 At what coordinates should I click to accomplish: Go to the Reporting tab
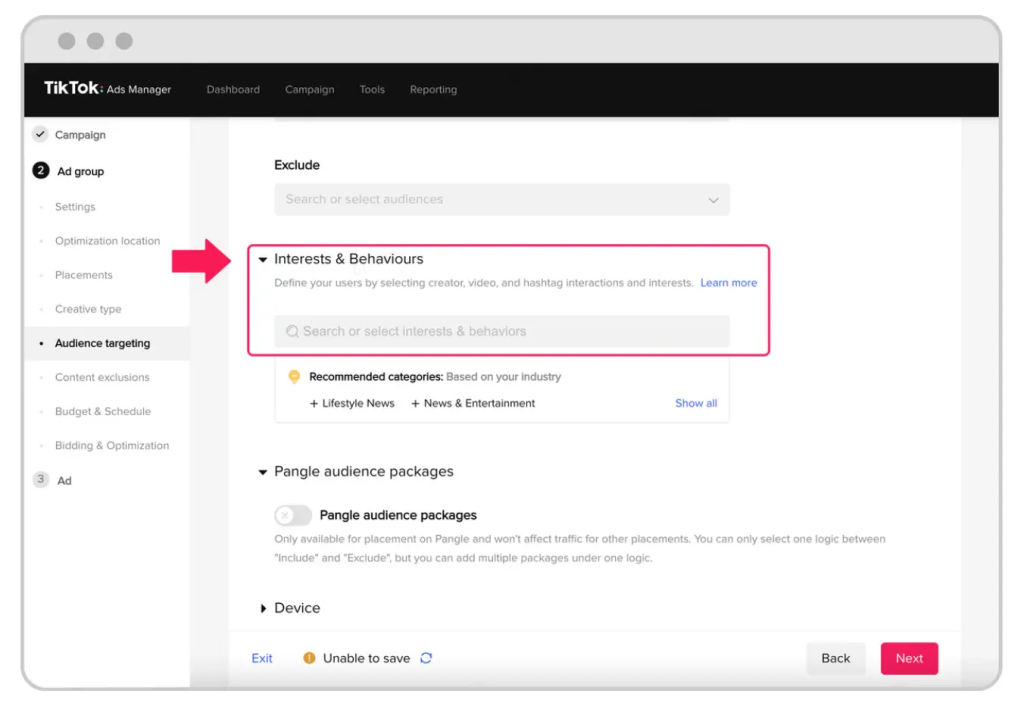433,90
